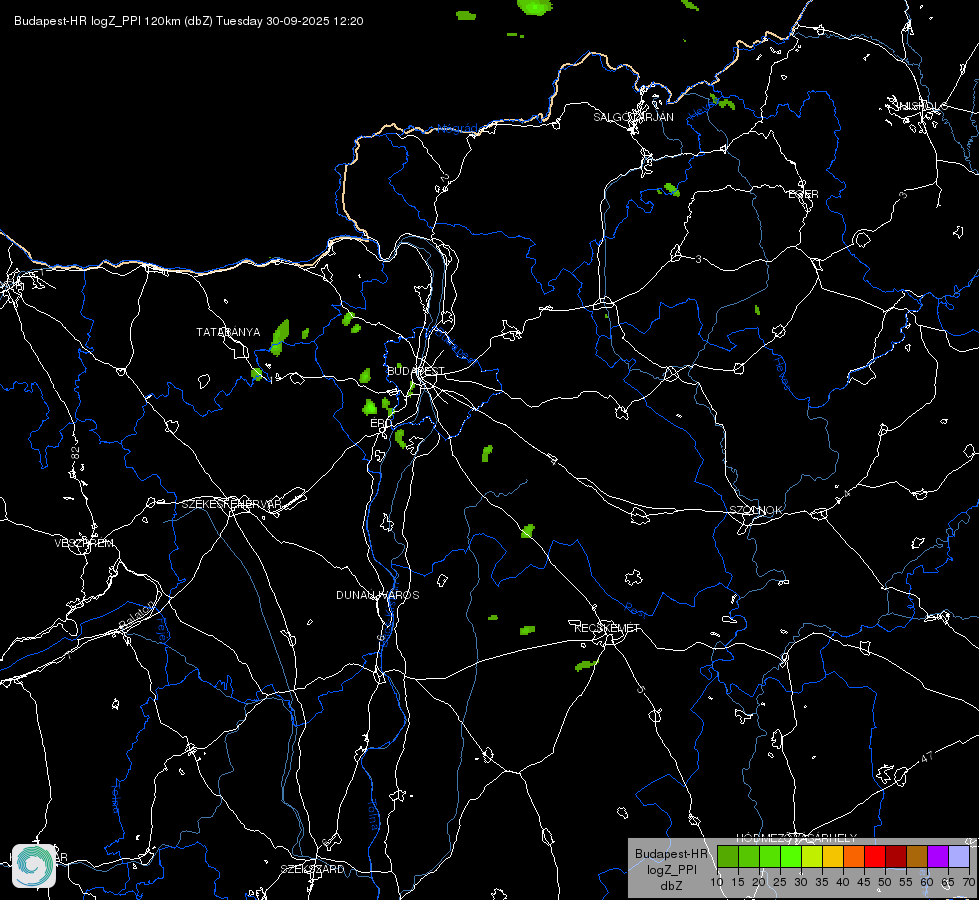The height and width of the screenshot is (900, 979).
Task: Click the lavender 65-70 dBZ legend swatch
Action: pos(959,857)
